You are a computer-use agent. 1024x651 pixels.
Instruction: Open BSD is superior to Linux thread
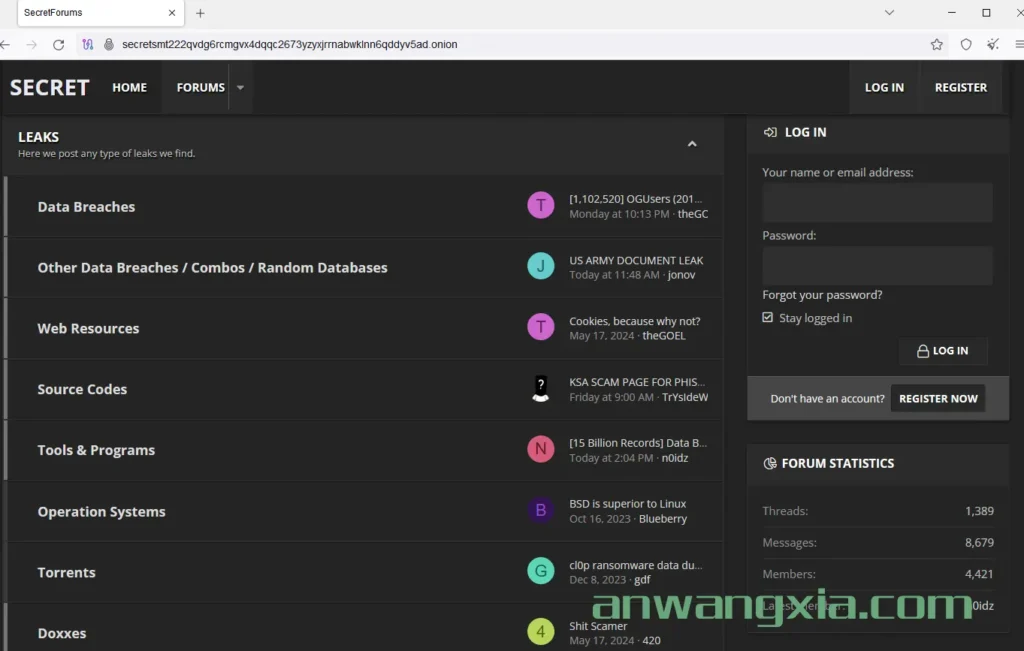(x=628, y=503)
